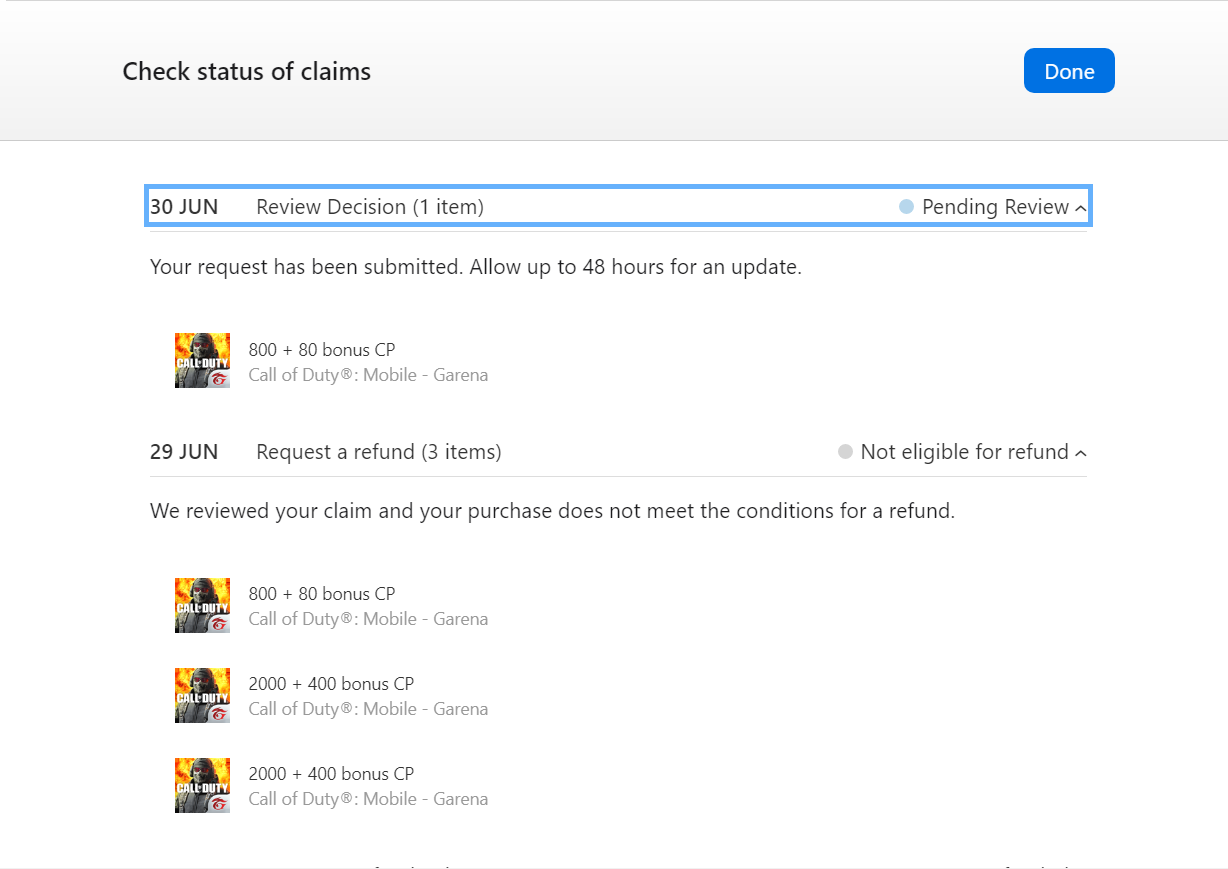Screen dimensions: 1228x869
Task: Collapse the Pending Review chevron
Action: (x=1080, y=208)
